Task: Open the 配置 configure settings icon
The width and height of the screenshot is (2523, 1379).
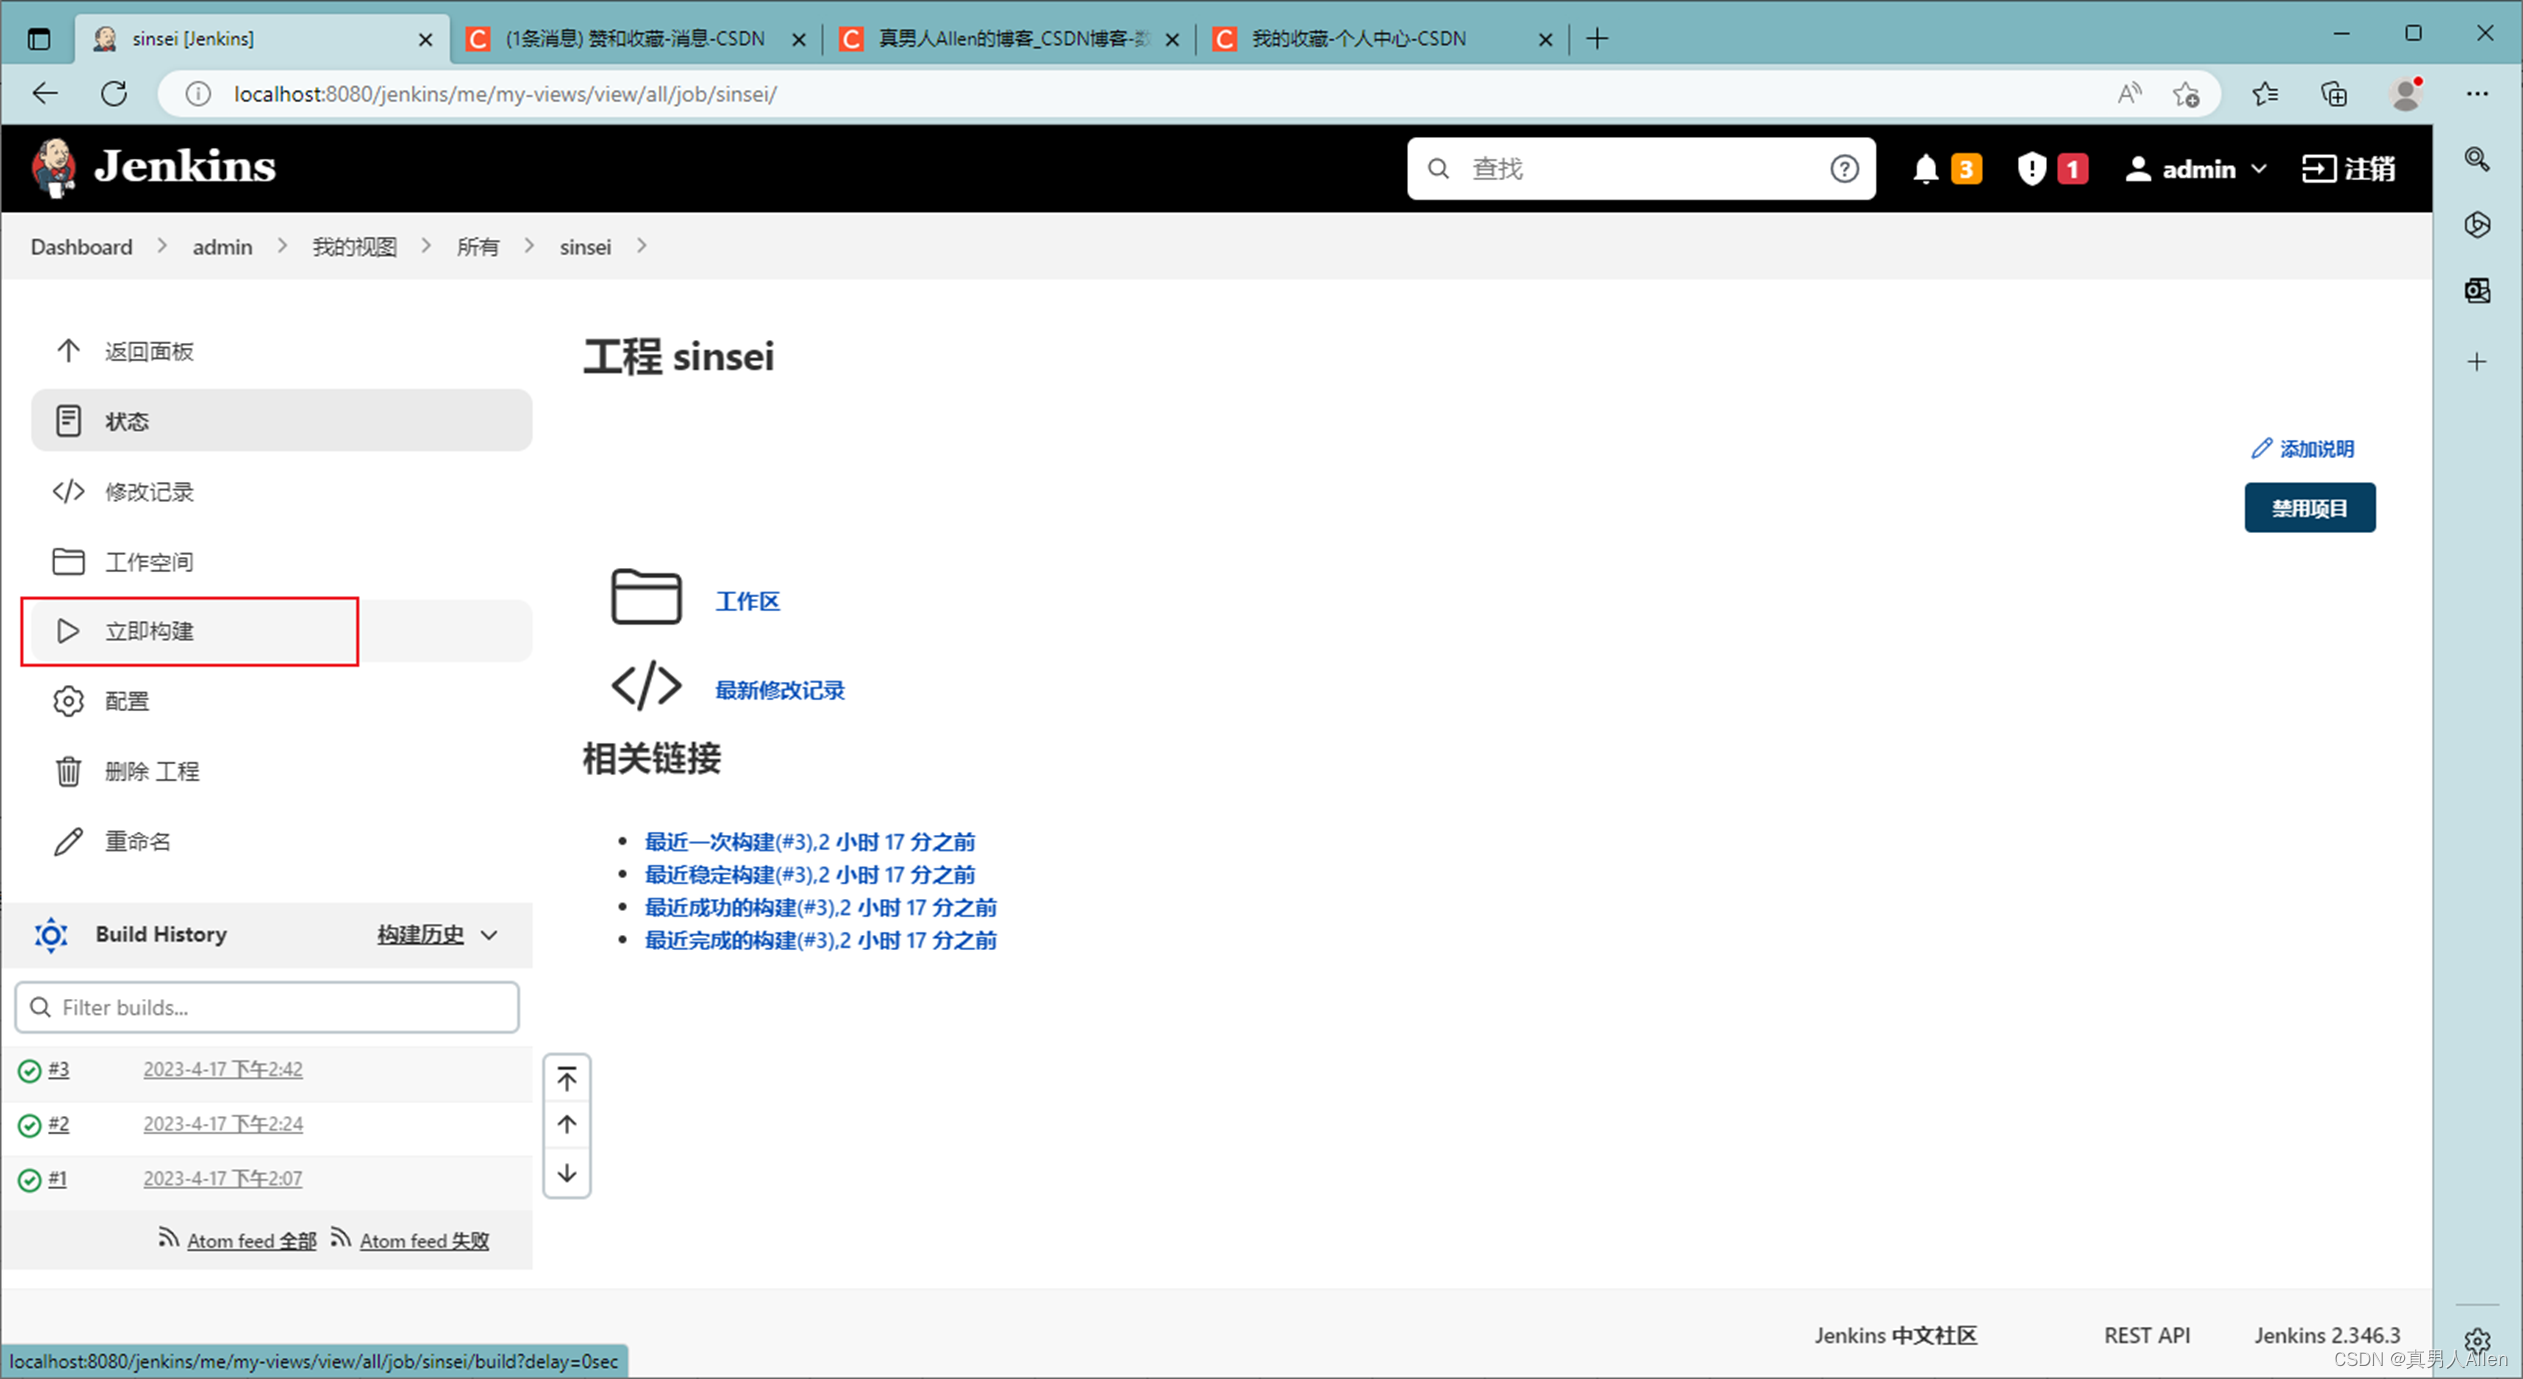Action: click(68, 701)
